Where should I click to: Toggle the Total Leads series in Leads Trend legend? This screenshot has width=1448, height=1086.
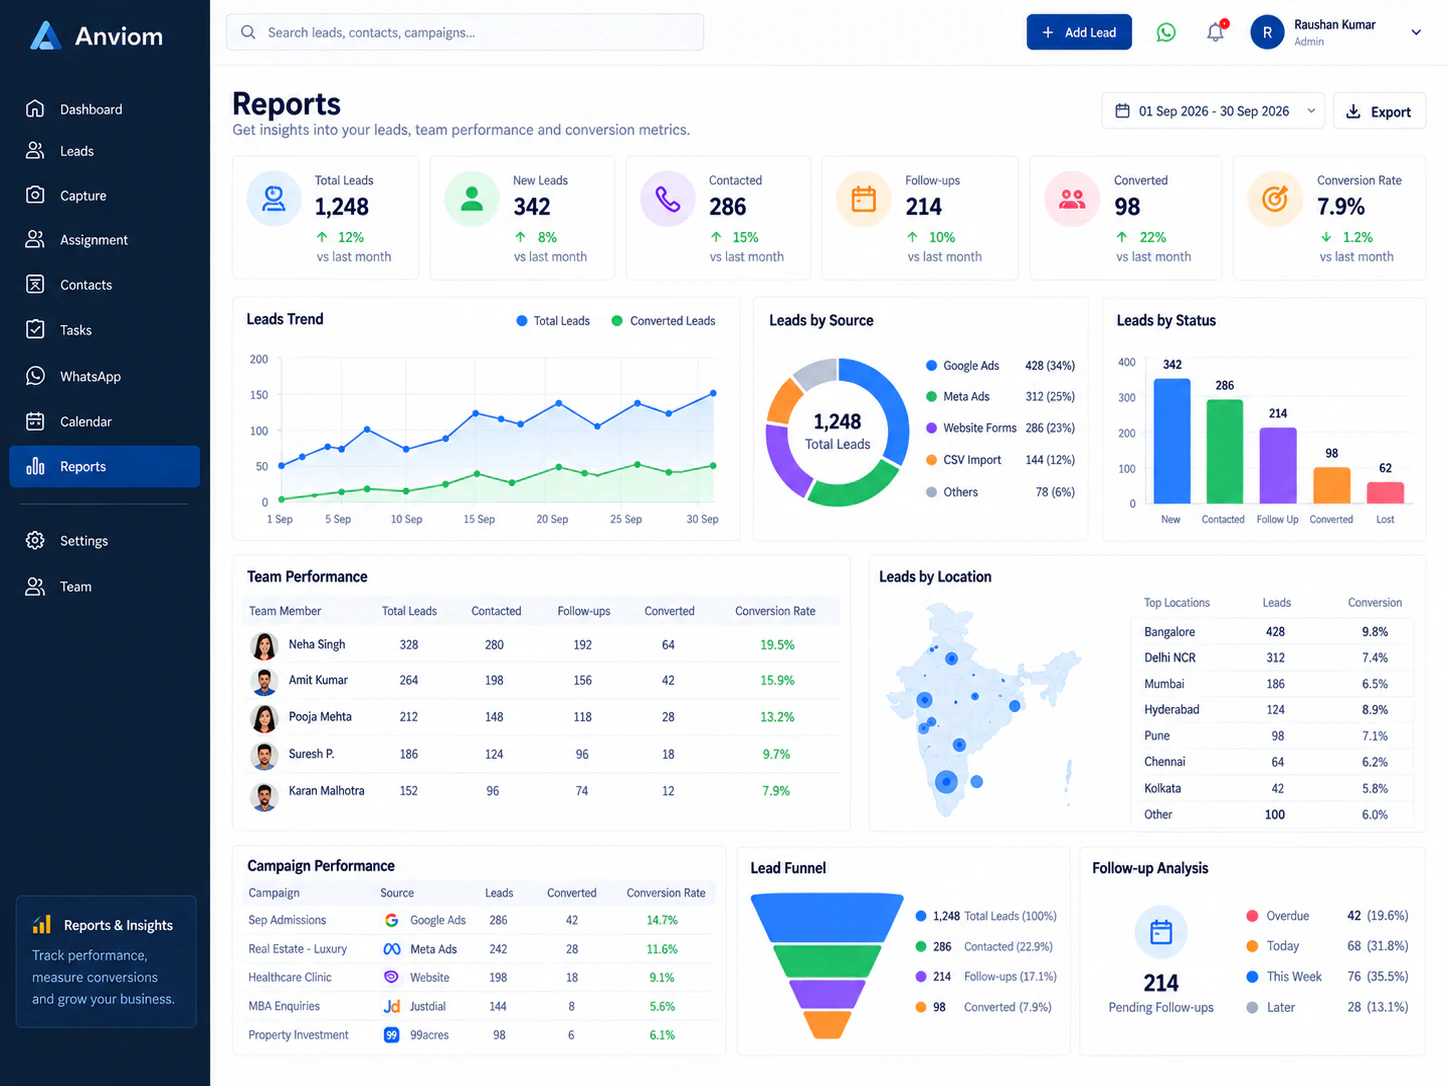pos(553,321)
